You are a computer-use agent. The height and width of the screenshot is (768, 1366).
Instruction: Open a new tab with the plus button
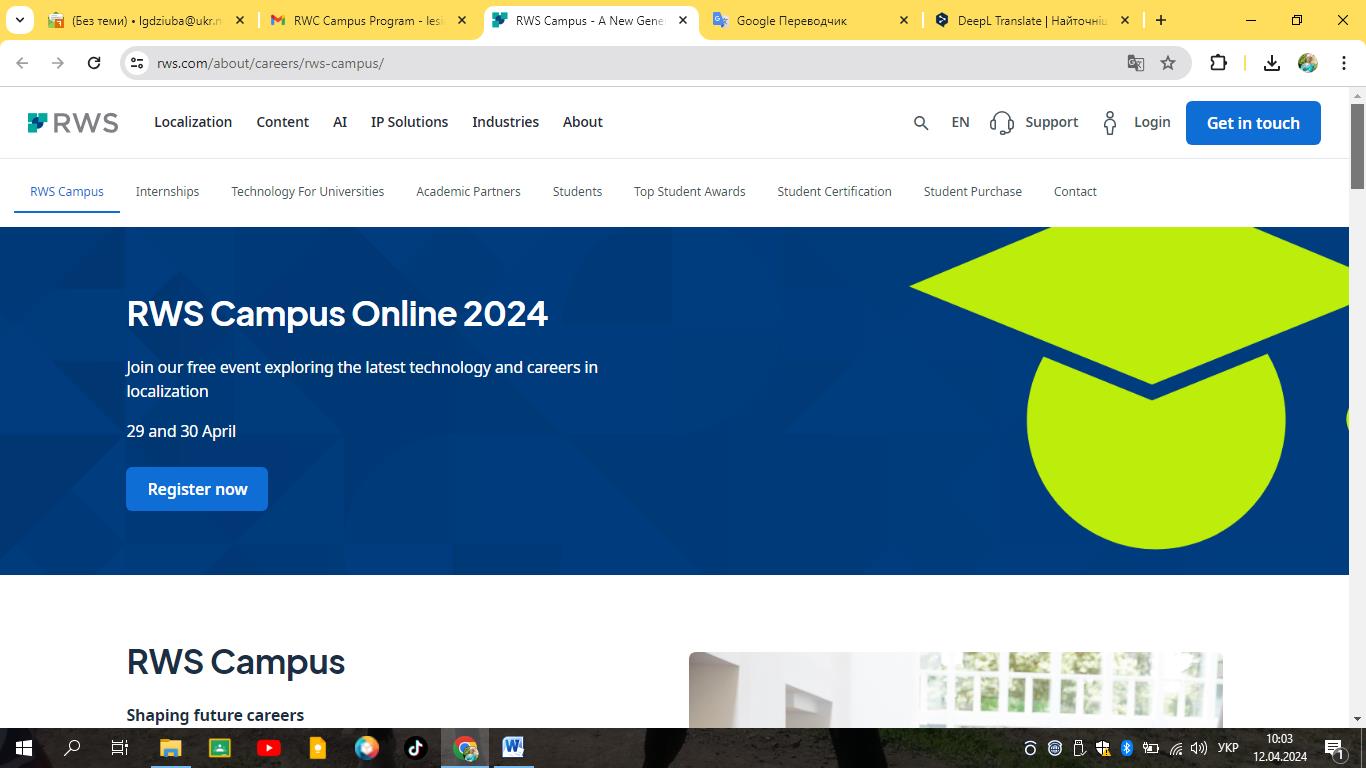(x=1161, y=20)
